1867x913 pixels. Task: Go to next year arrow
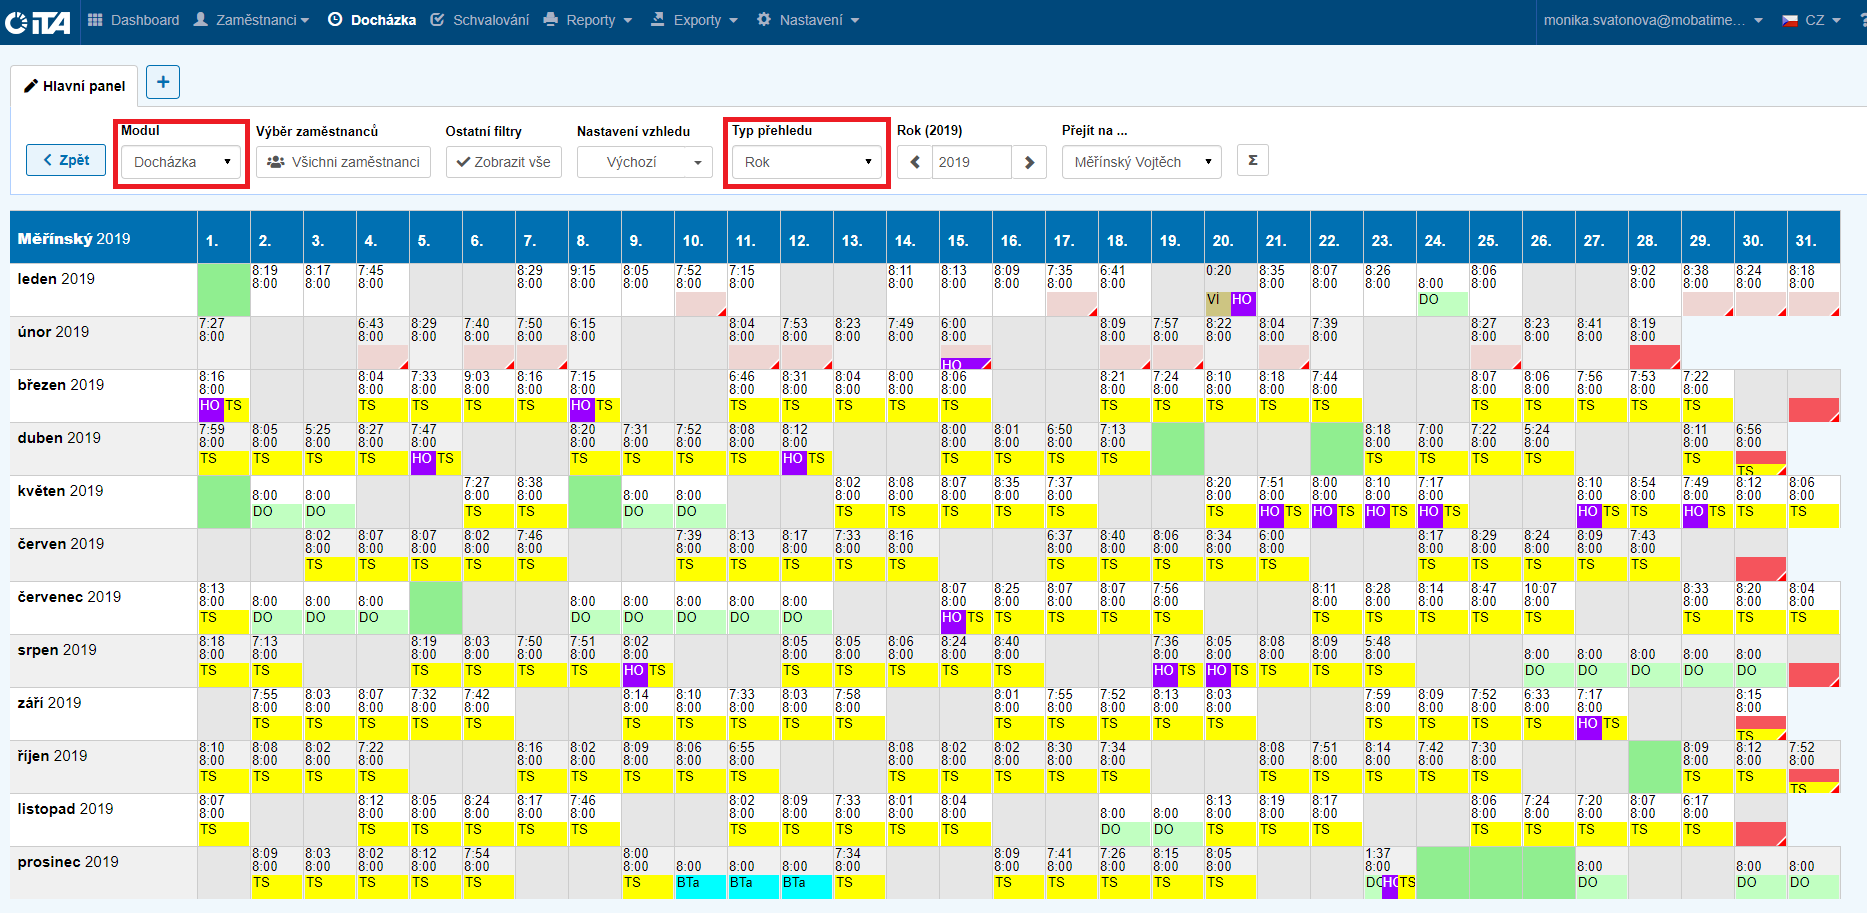tap(1029, 162)
